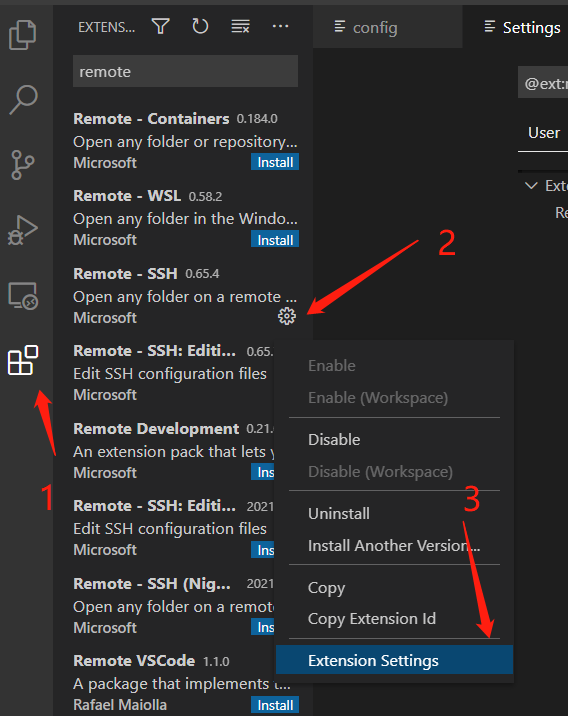Open the Run and Debug view
The height and width of the screenshot is (716, 568).
point(23,230)
